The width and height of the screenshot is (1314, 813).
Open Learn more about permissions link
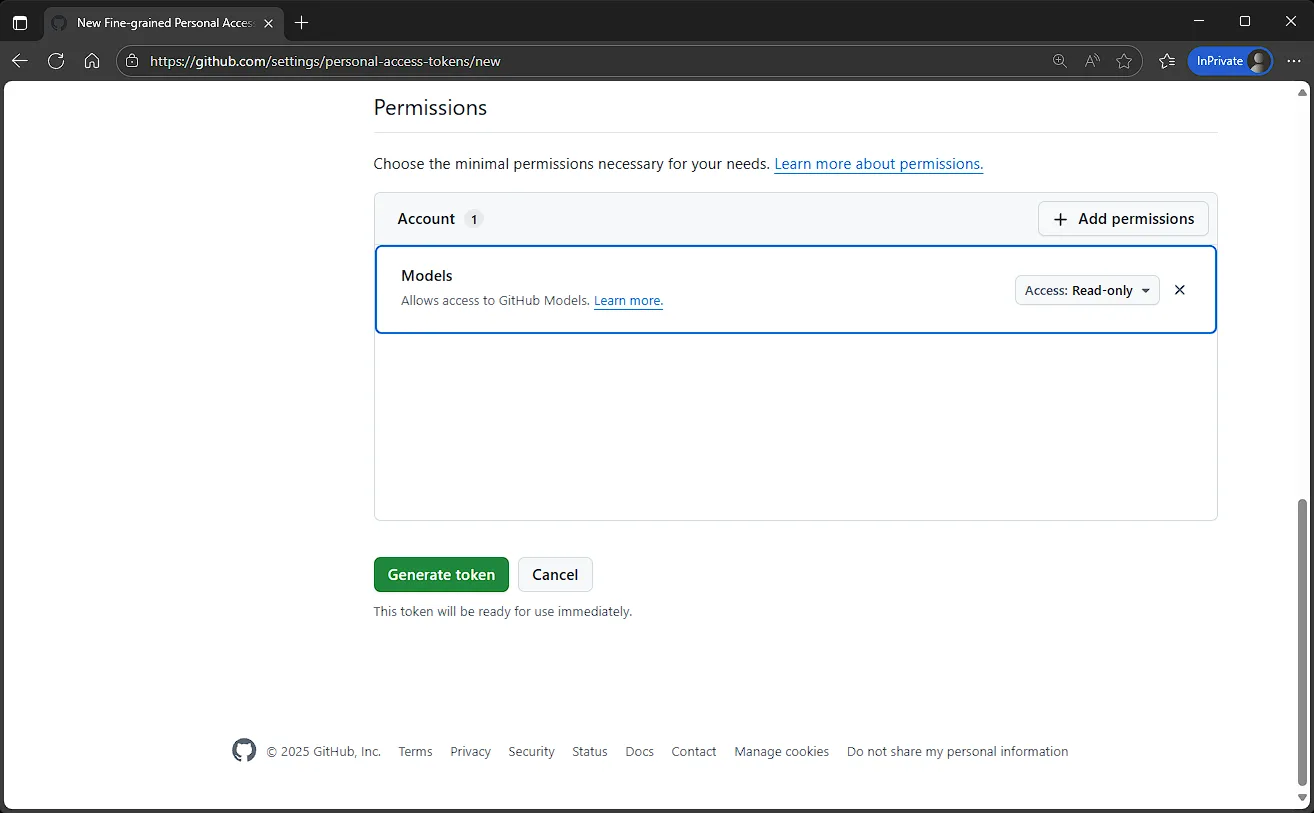(878, 164)
